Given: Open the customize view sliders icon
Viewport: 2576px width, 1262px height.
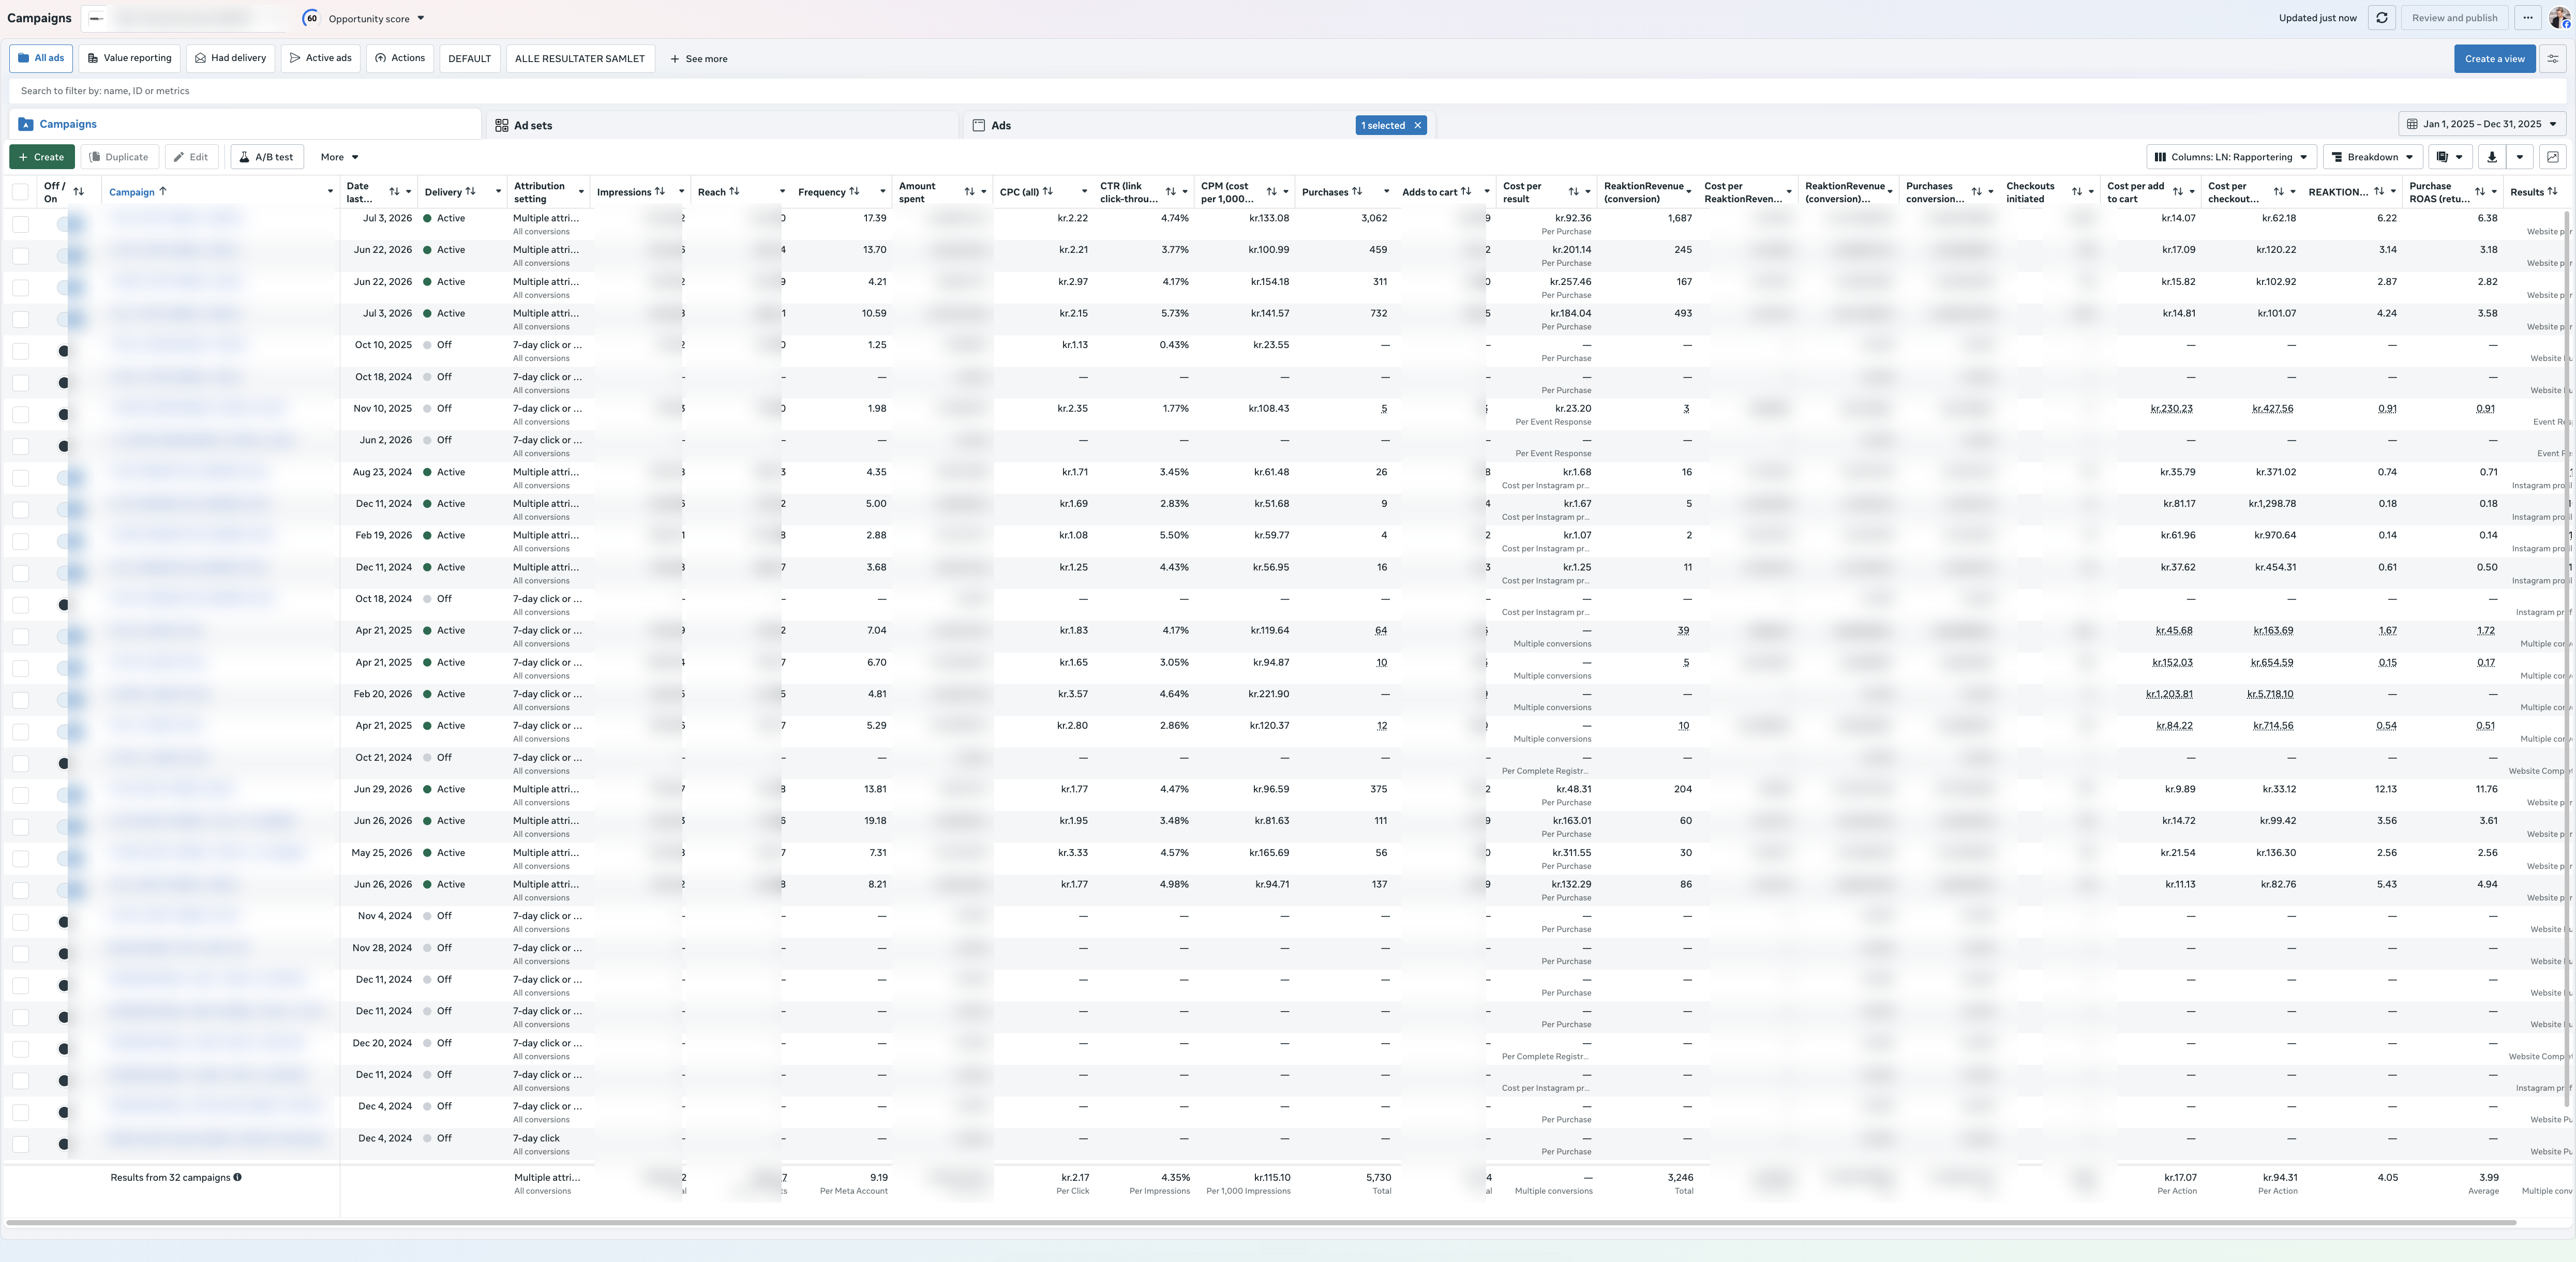Looking at the screenshot, I should tap(2553, 59).
